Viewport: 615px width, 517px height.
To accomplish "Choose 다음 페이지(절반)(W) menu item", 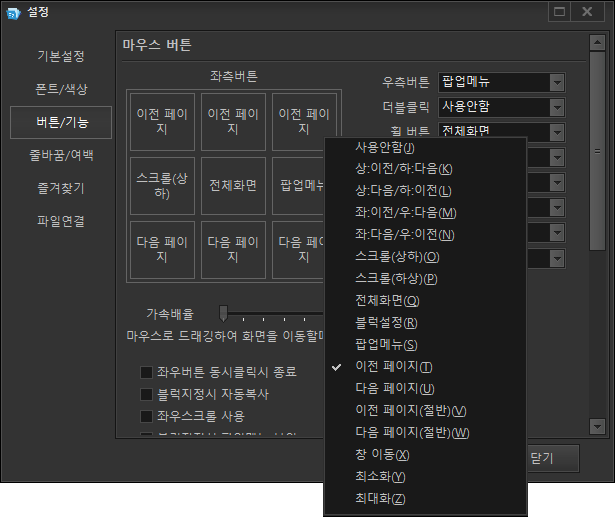I will pos(425,433).
